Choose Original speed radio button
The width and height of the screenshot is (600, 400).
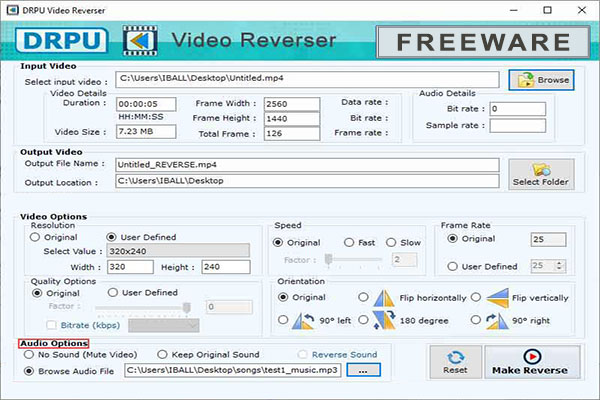[x=278, y=243]
